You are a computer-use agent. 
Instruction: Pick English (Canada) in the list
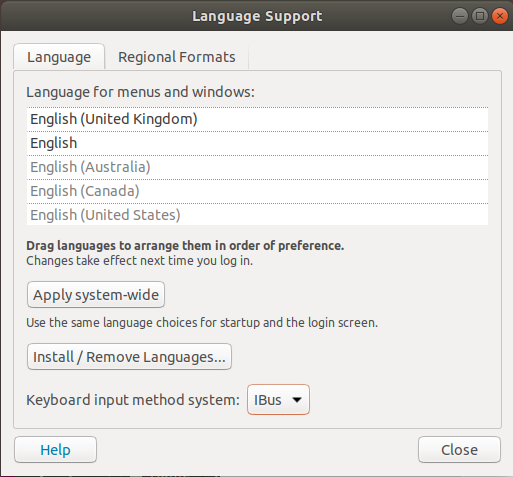click(257, 191)
